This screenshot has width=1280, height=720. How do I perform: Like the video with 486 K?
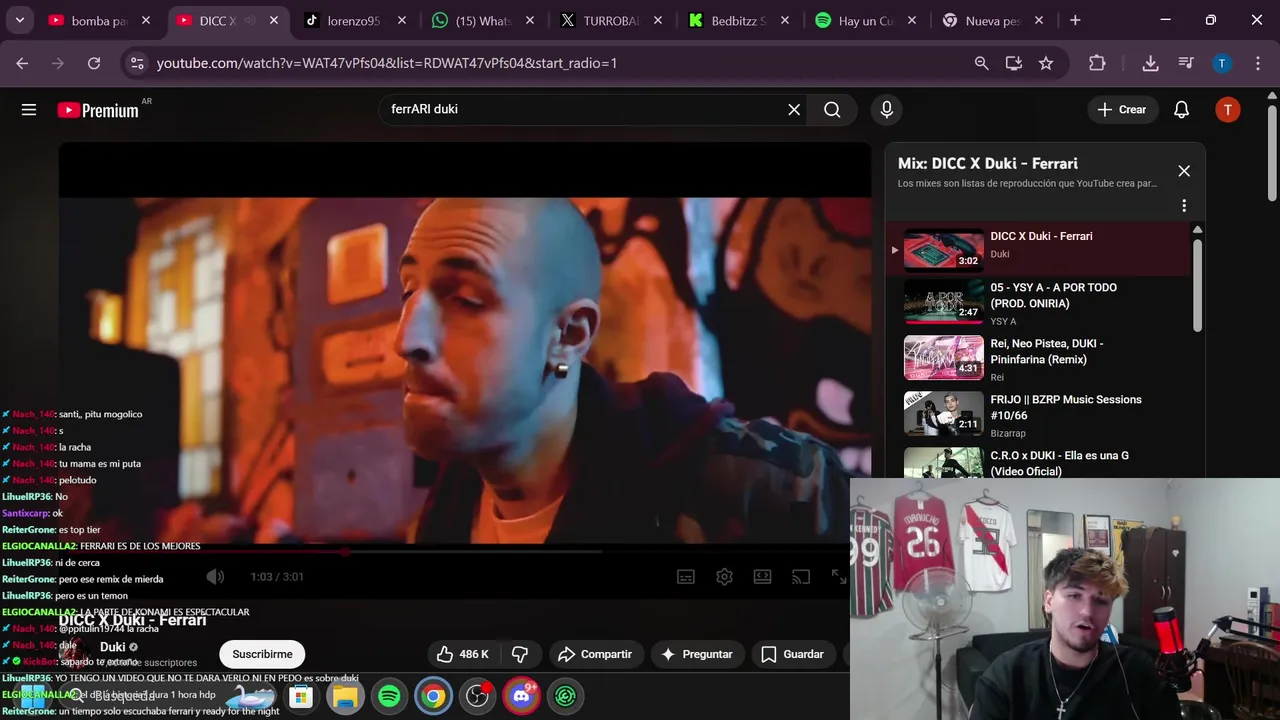[x=463, y=654]
